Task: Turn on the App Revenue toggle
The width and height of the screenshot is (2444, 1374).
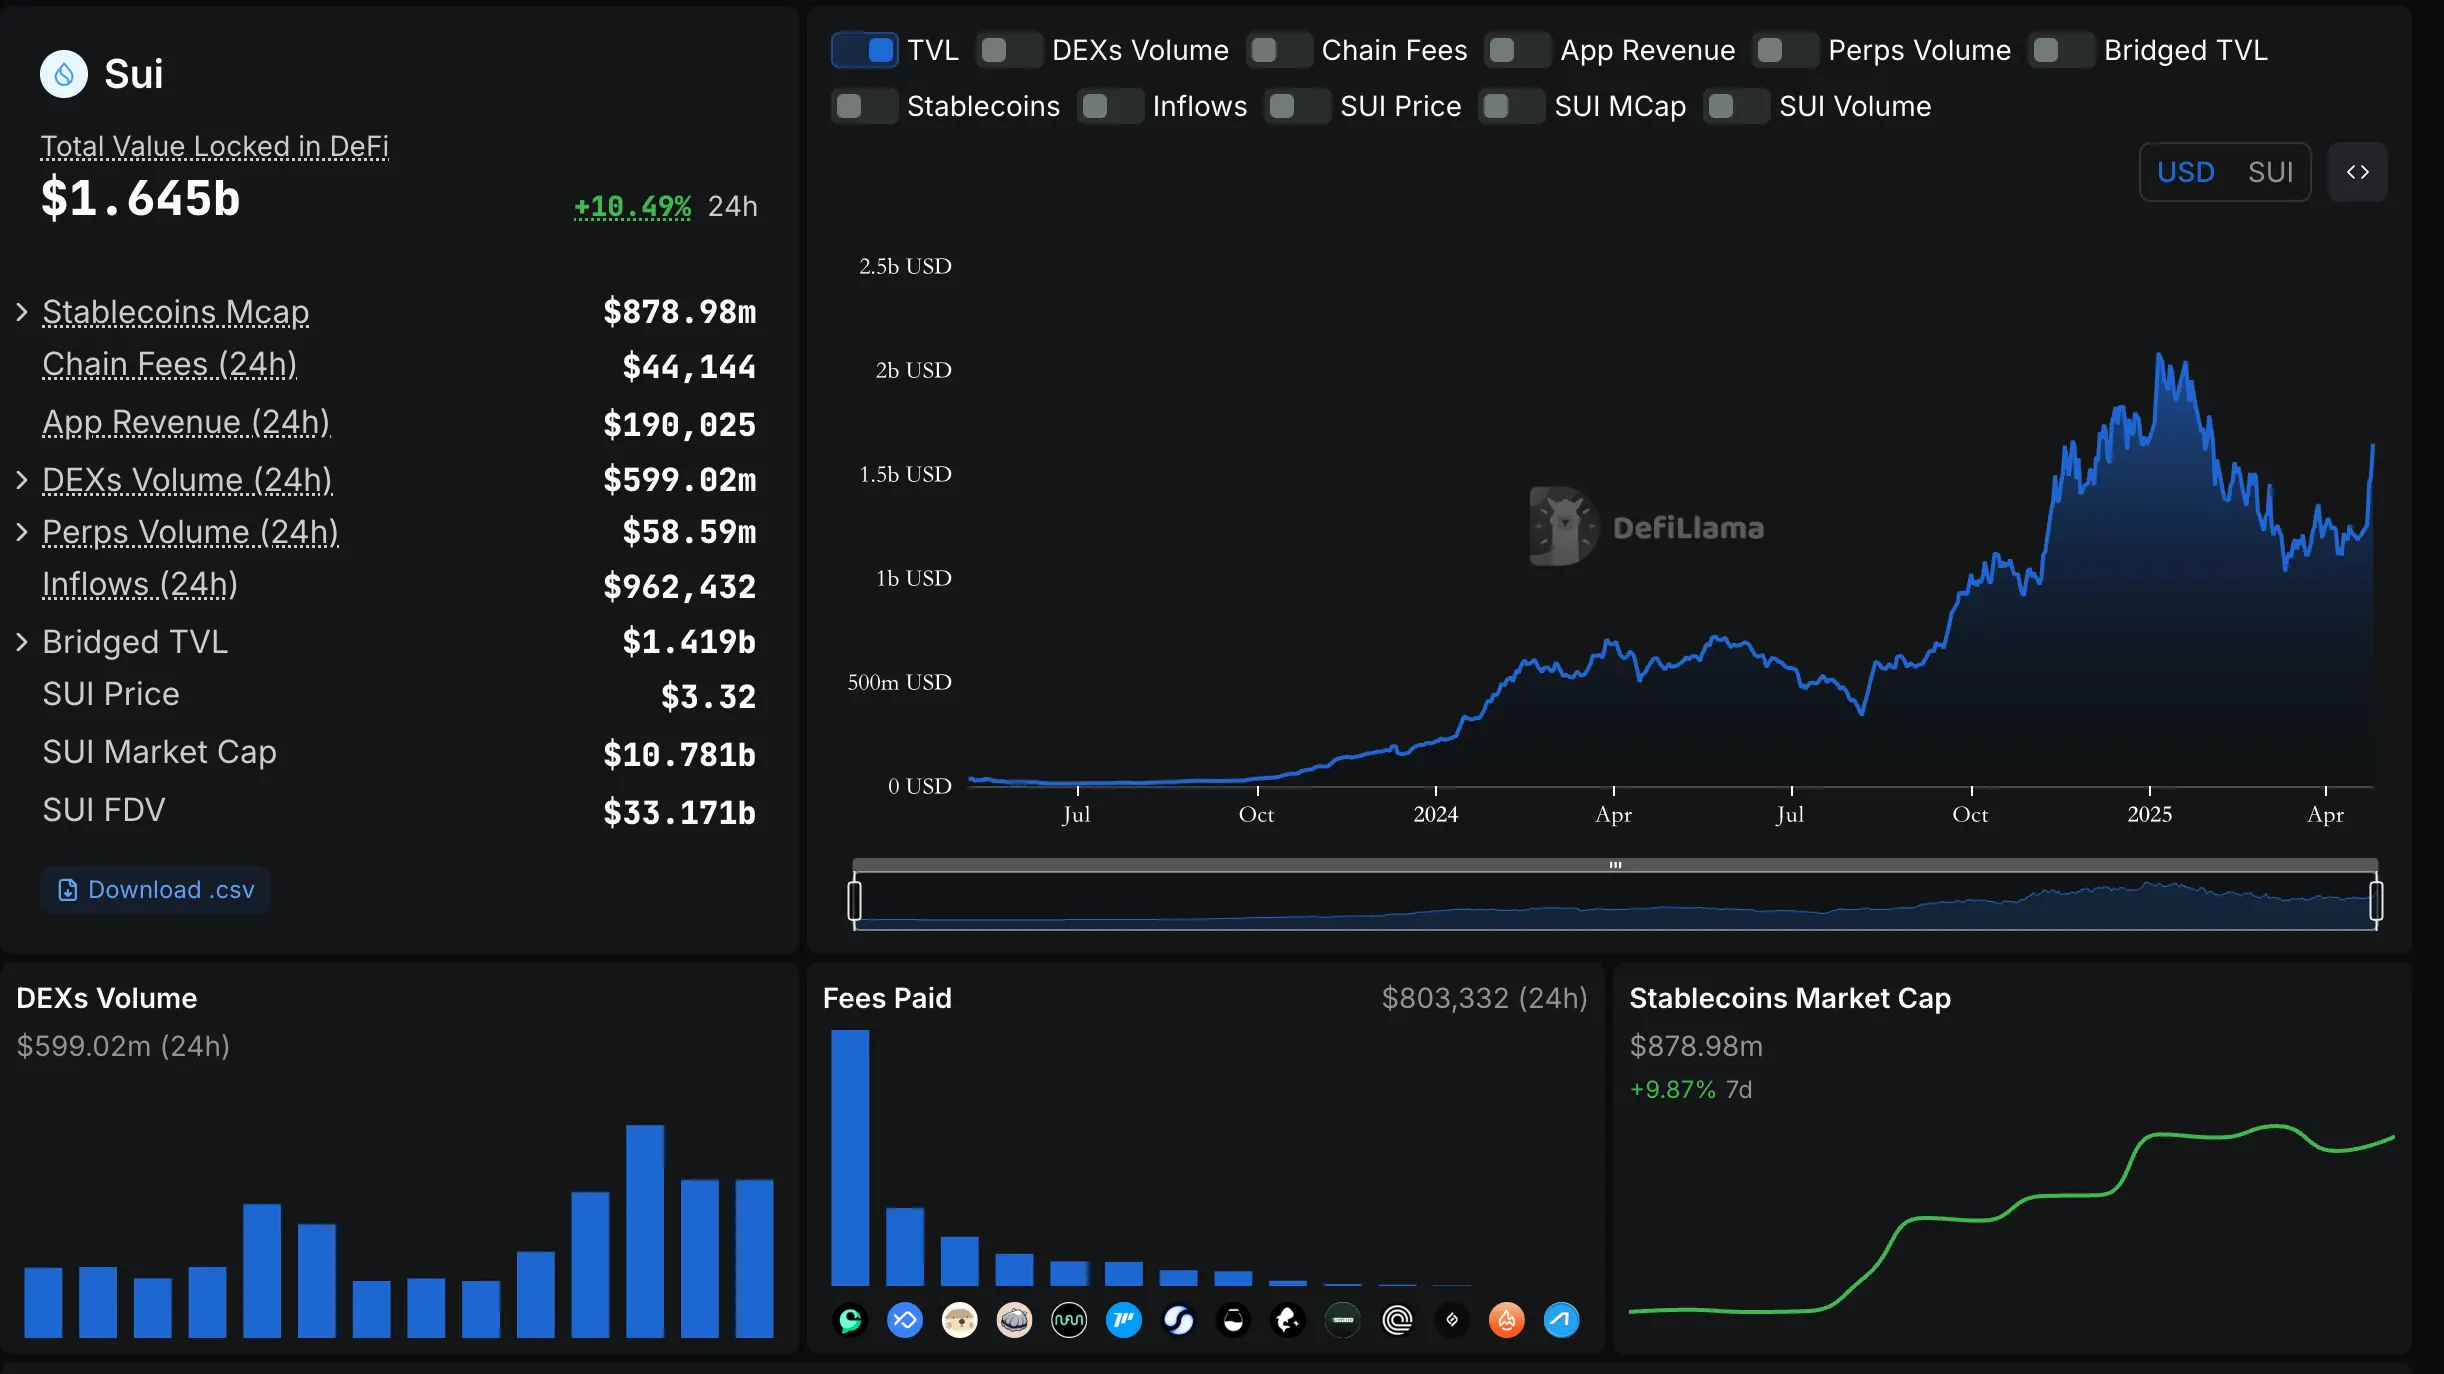Action: 1518,50
